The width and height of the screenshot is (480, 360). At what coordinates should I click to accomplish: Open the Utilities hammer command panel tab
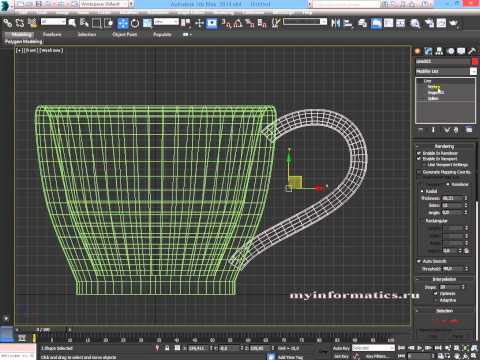pos(472,51)
